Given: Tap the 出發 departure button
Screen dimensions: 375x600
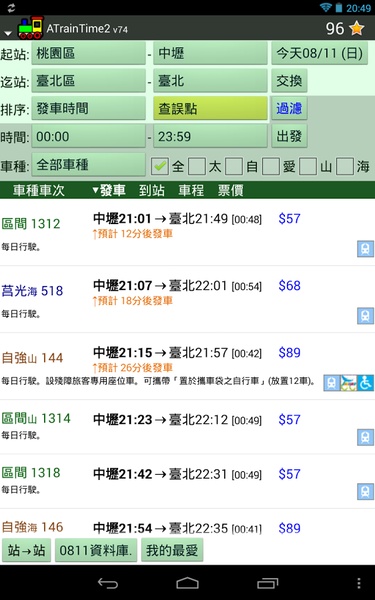Looking at the screenshot, I should 289,136.
